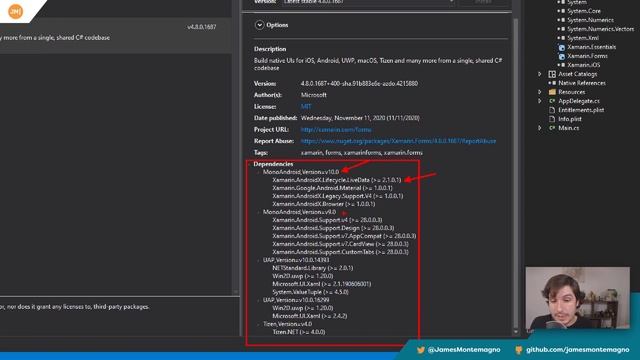The image size is (640, 360).
Task: Expand the AppDelegate.cs node arrow
Action: [540, 101]
